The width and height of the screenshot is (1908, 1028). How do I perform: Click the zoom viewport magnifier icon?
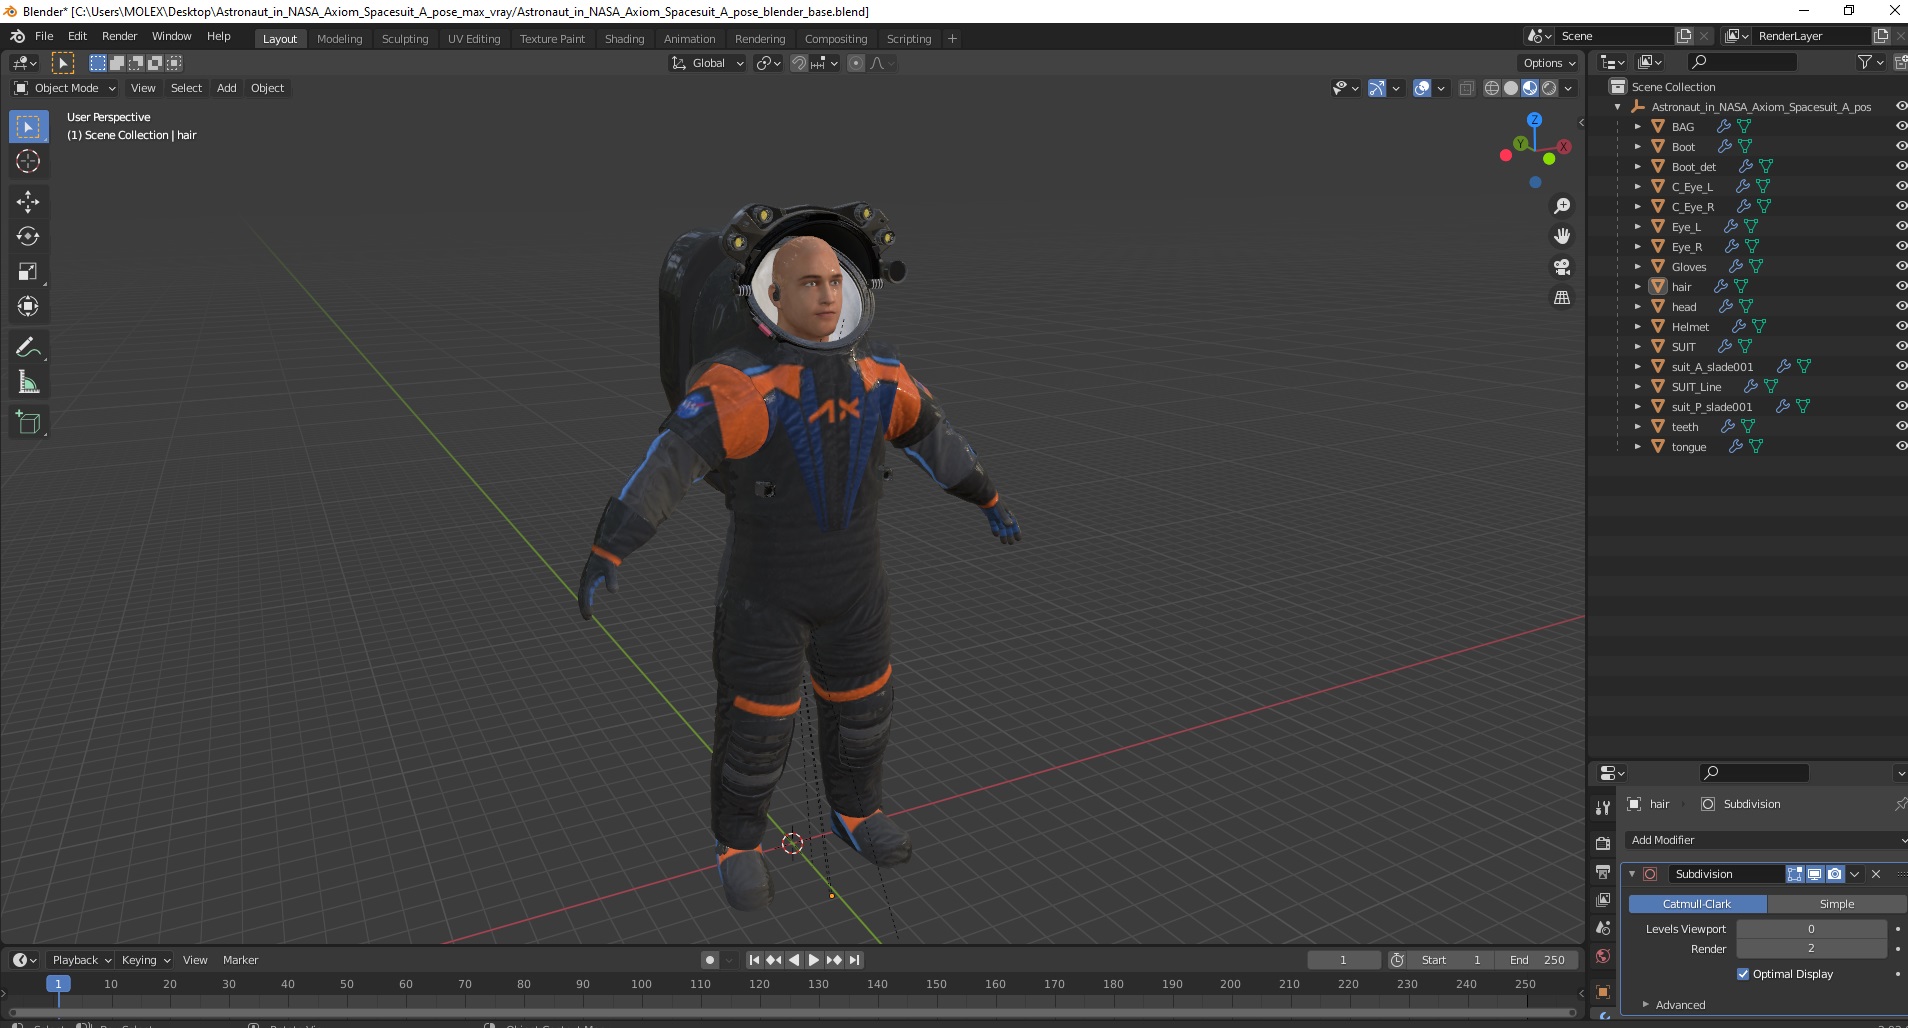(1561, 206)
